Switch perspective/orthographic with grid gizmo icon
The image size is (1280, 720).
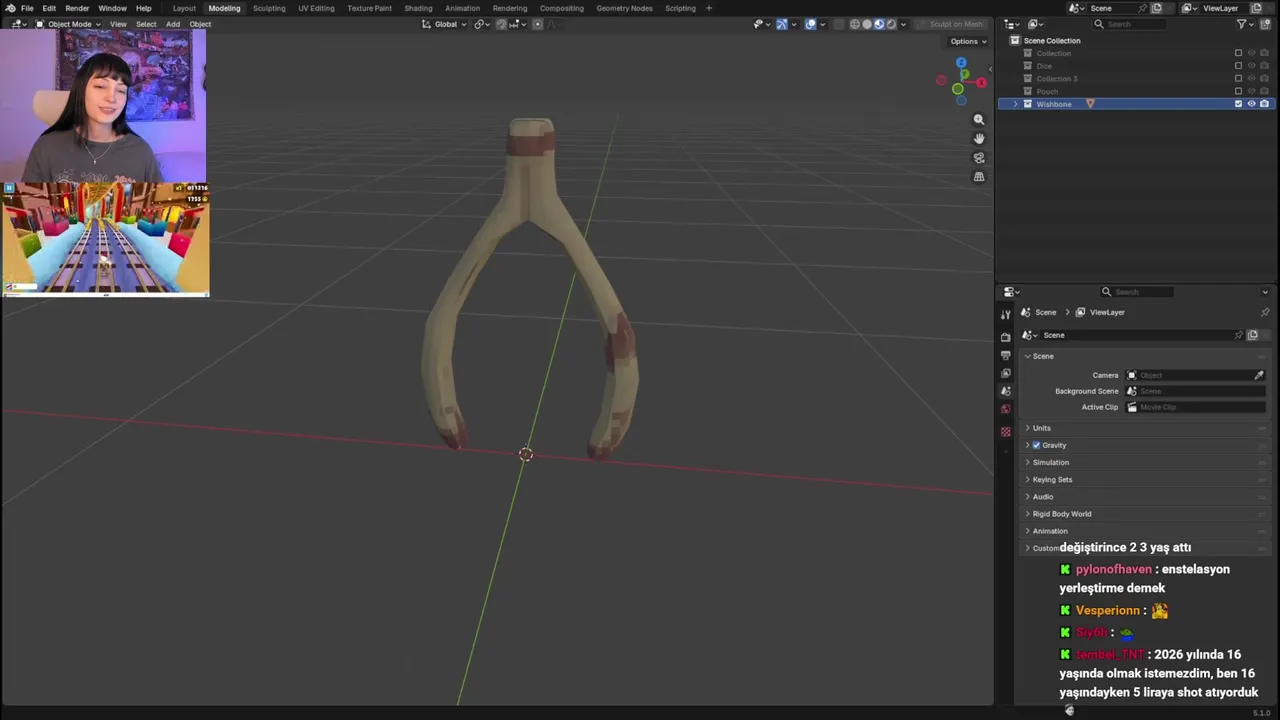click(979, 177)
